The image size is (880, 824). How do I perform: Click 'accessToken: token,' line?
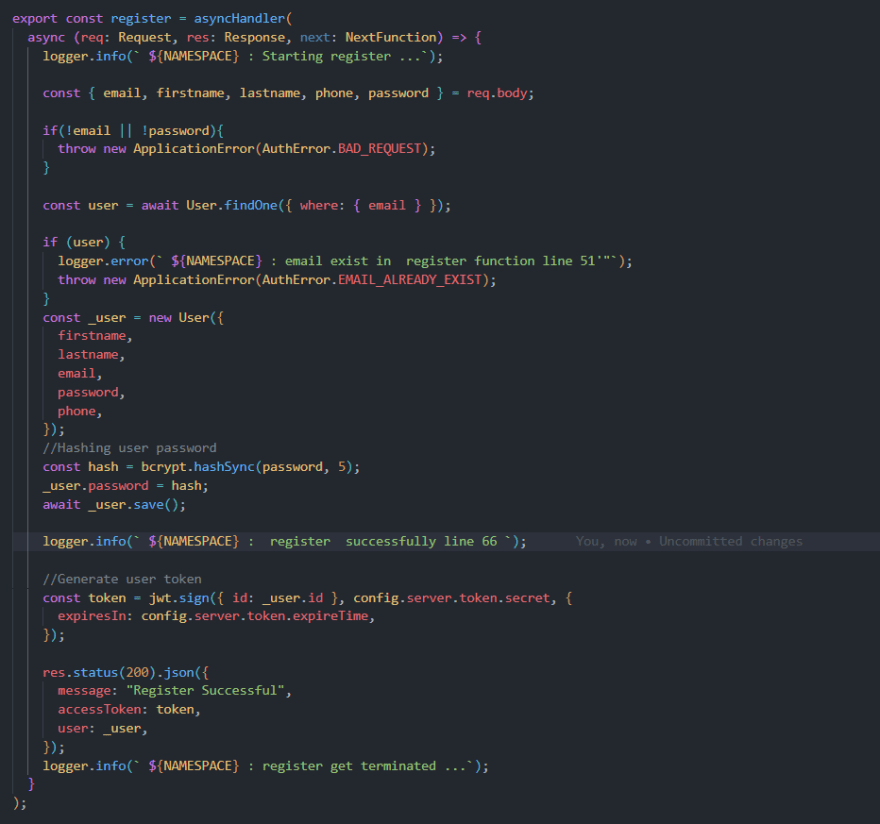pos(129,709)
